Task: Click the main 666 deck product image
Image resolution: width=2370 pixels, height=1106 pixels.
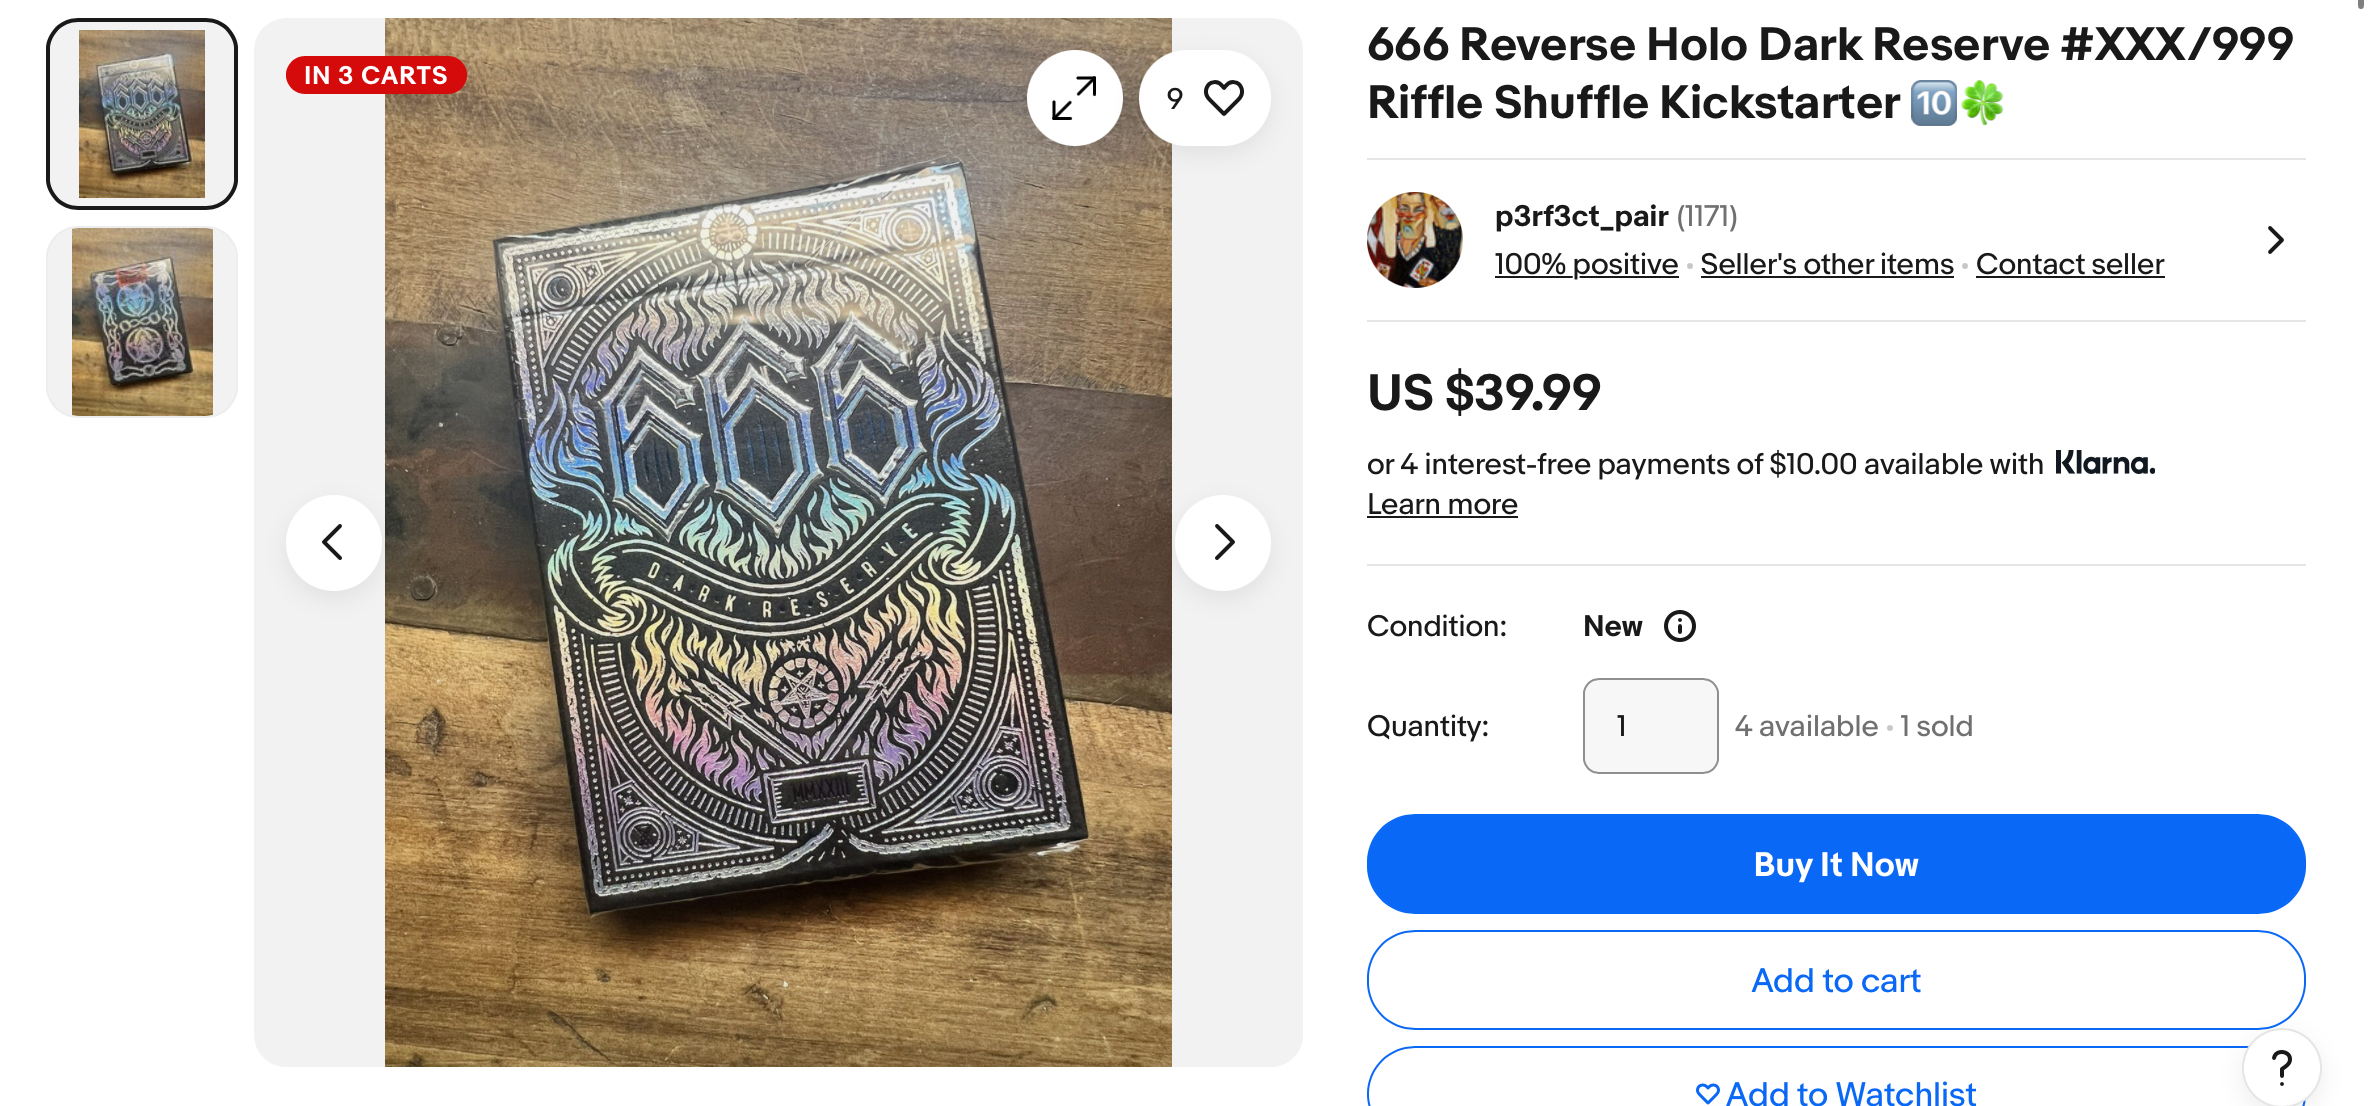Action: pyautogui.click(x=778, y=542)
